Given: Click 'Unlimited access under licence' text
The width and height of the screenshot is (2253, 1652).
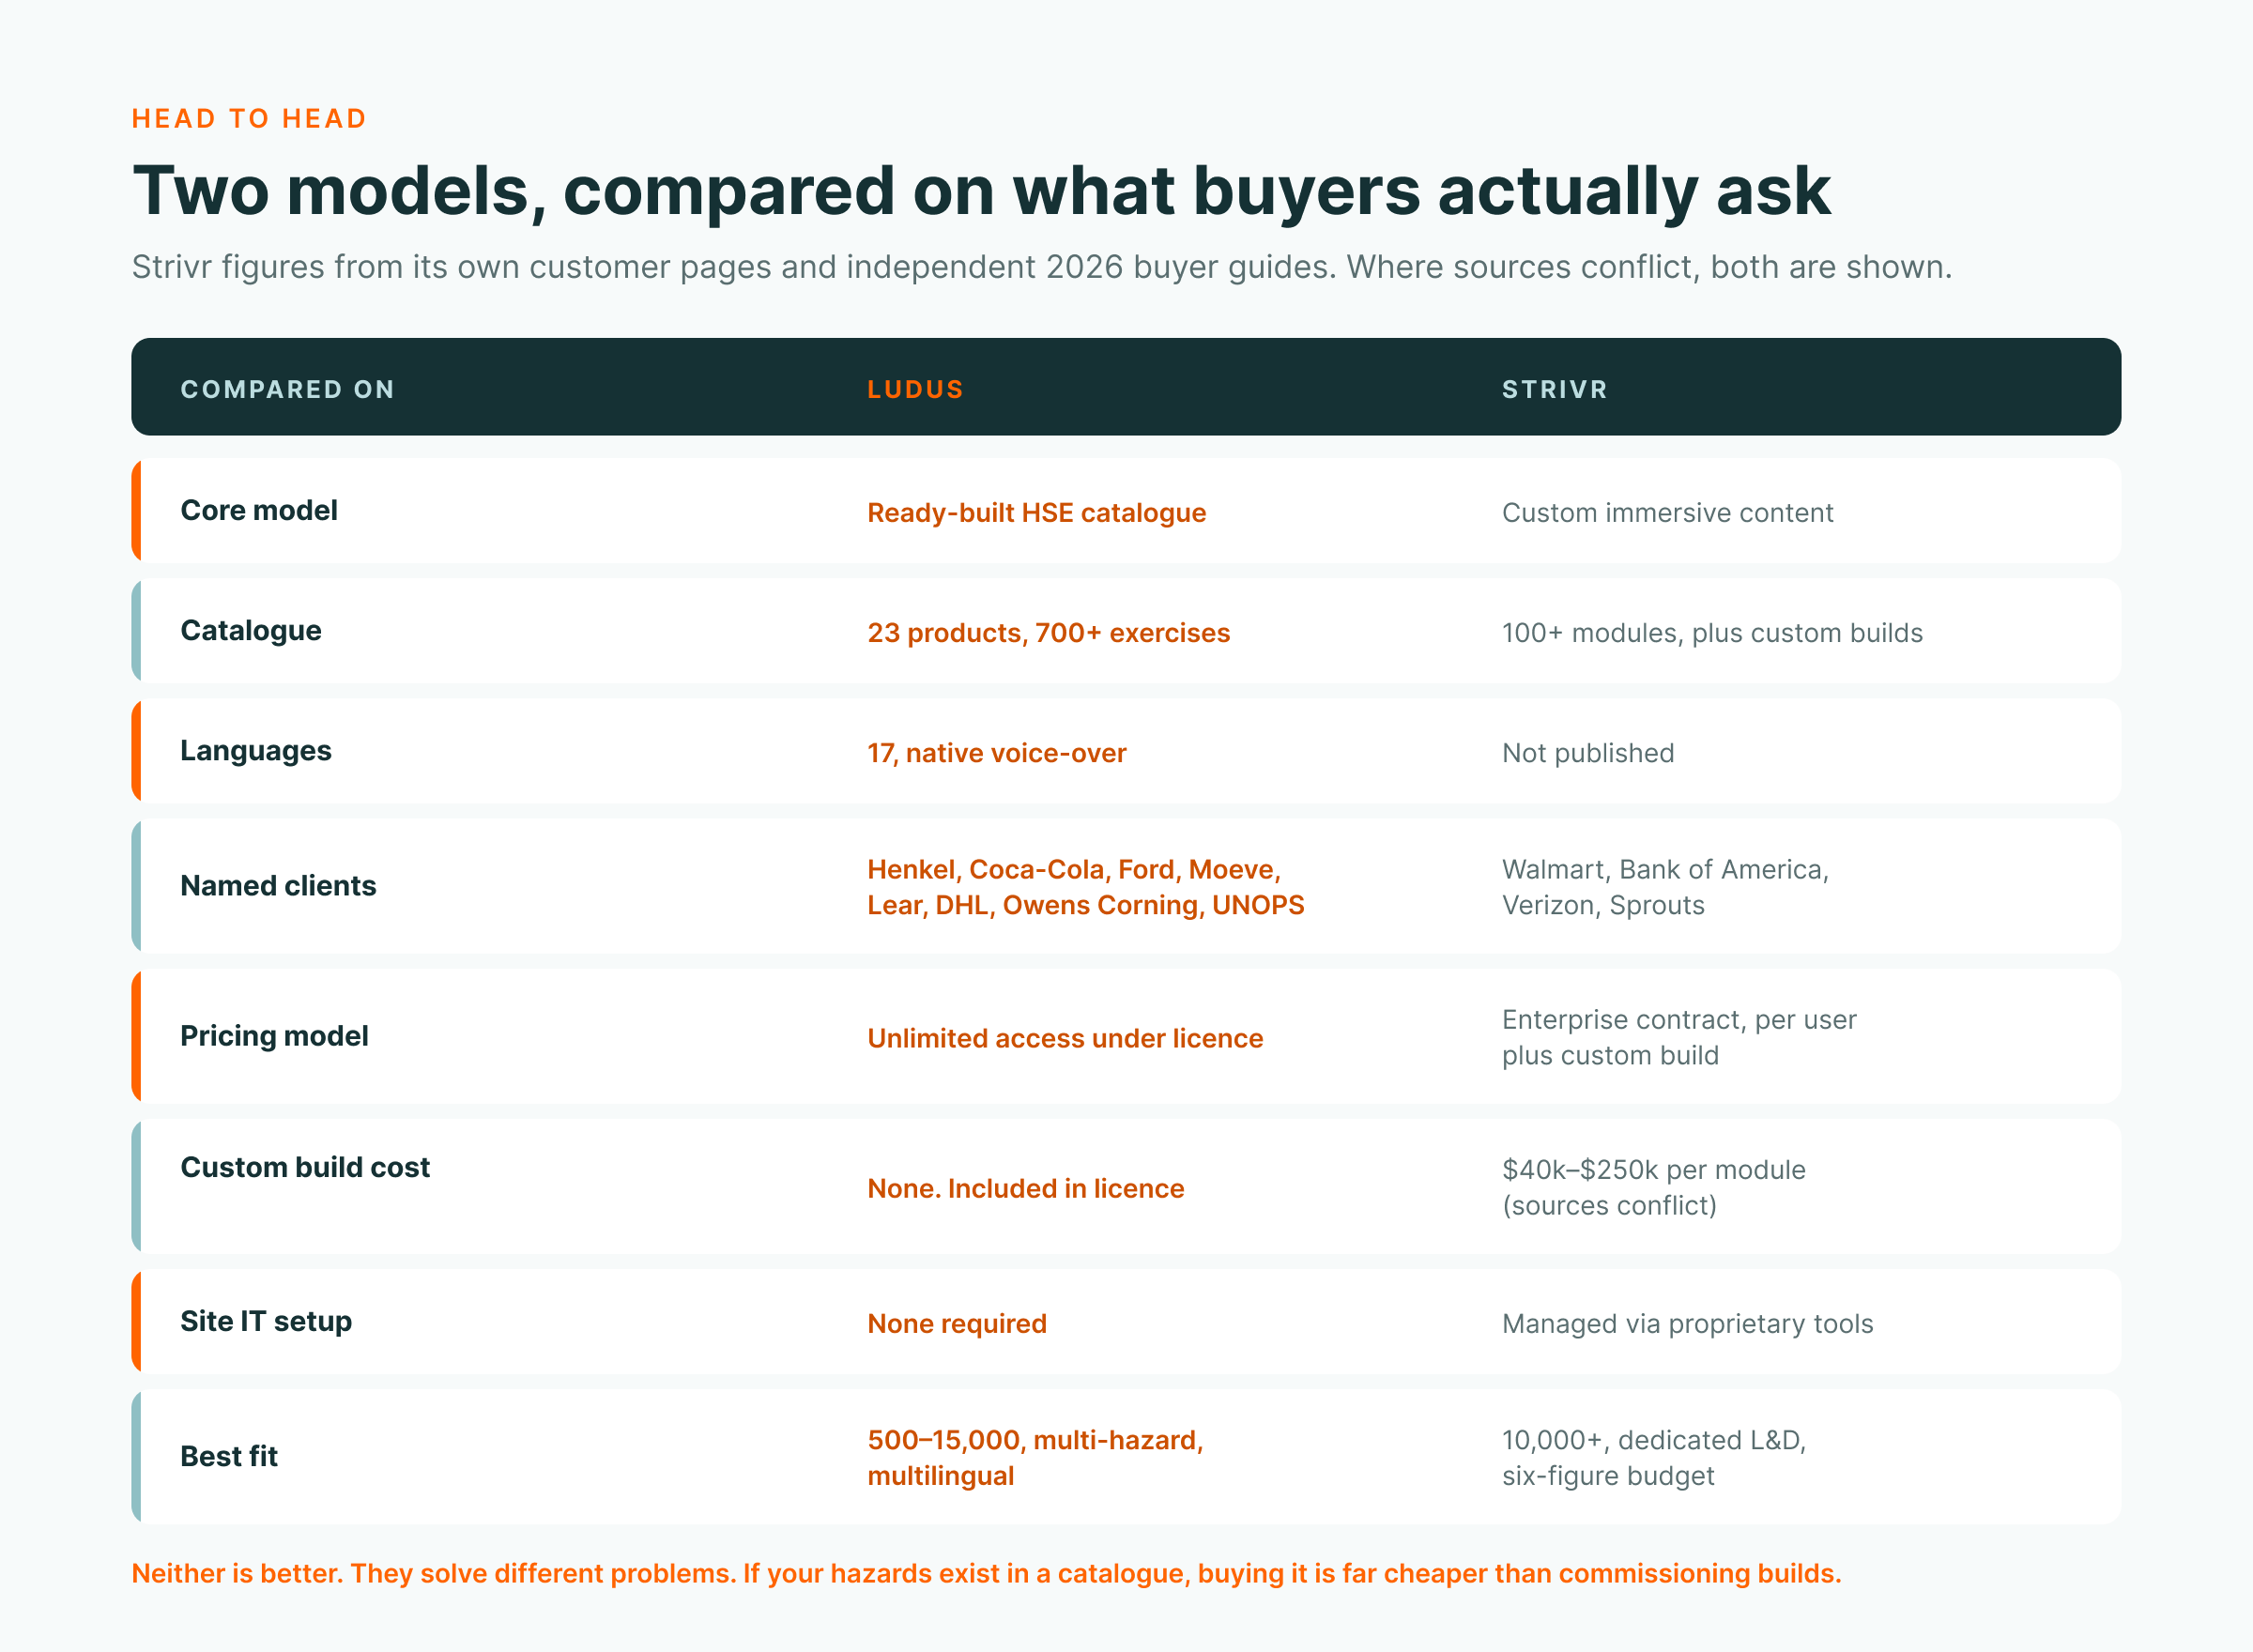Looking at the screenshot, I should (1065, 1038).
